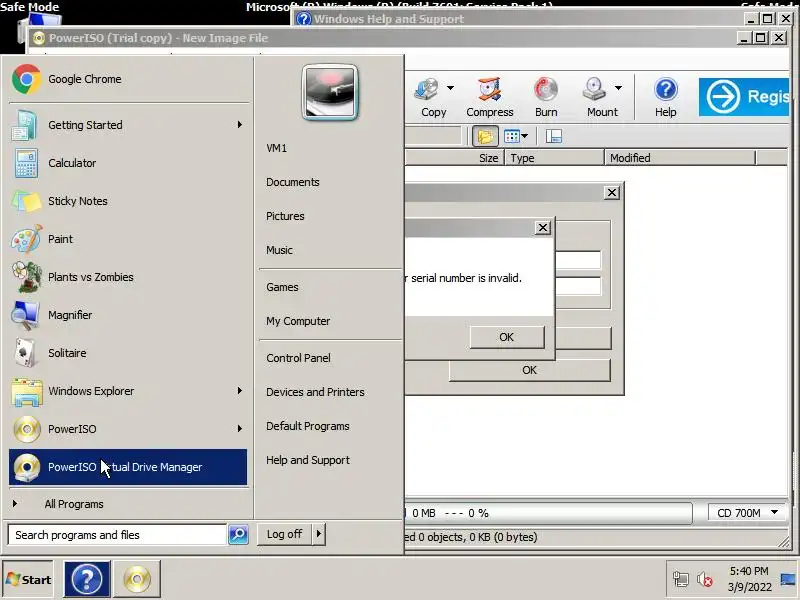Click the network tray icon
The height and width of the screenshot is (600, 800).
(x=681, y=580)
